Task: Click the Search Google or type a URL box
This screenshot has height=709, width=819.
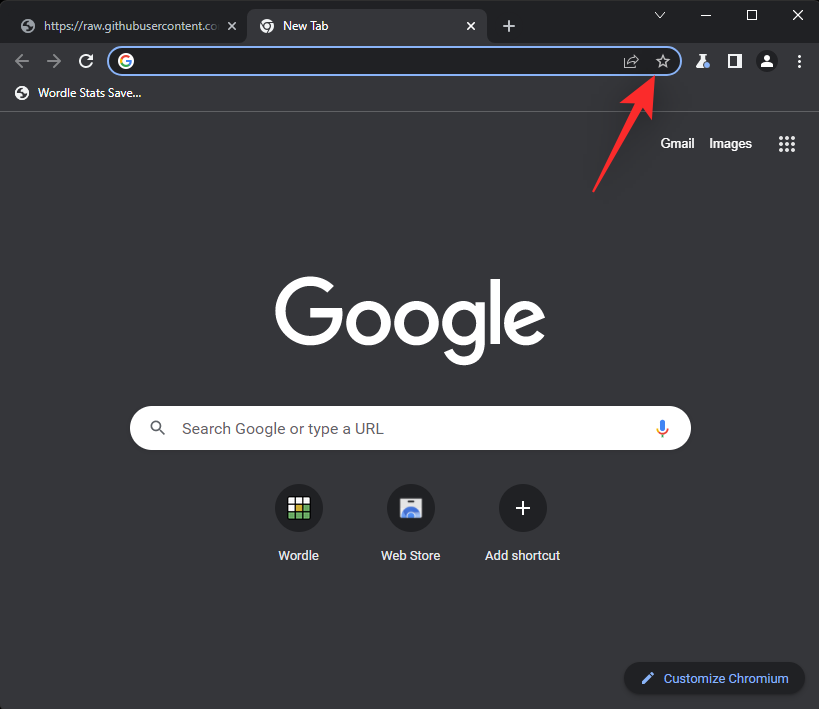Action: point(400,428)
